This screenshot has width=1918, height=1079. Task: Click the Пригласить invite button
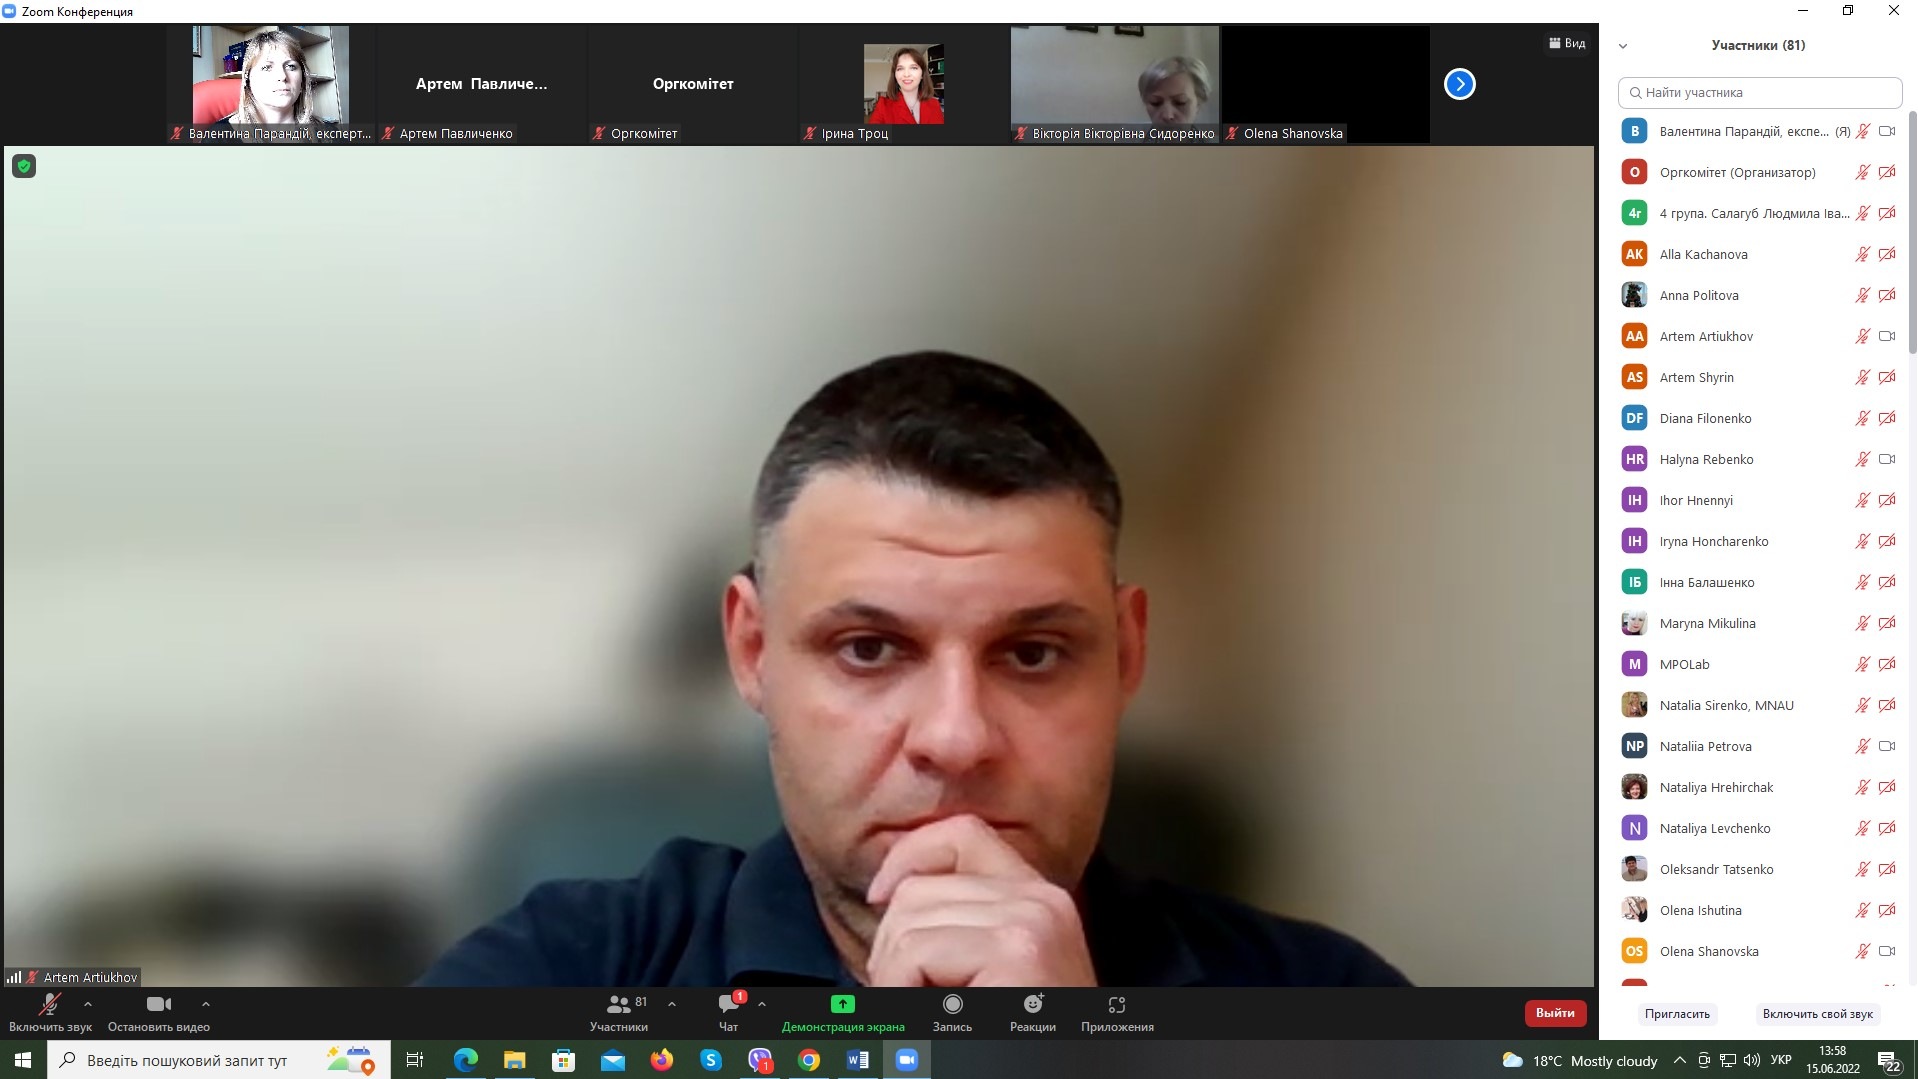coord(1677,1014)
